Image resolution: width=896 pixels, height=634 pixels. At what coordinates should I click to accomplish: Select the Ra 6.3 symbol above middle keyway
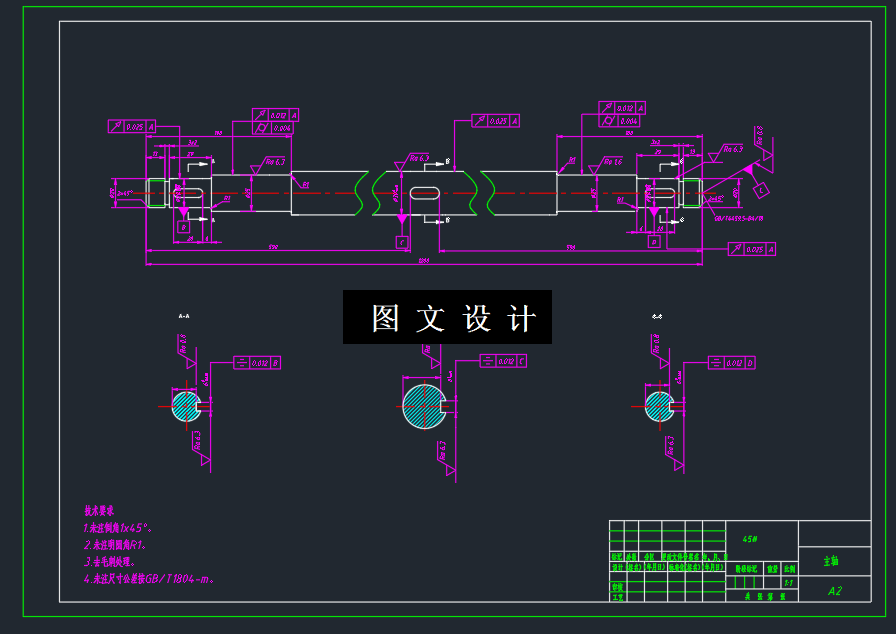point(411,161)
